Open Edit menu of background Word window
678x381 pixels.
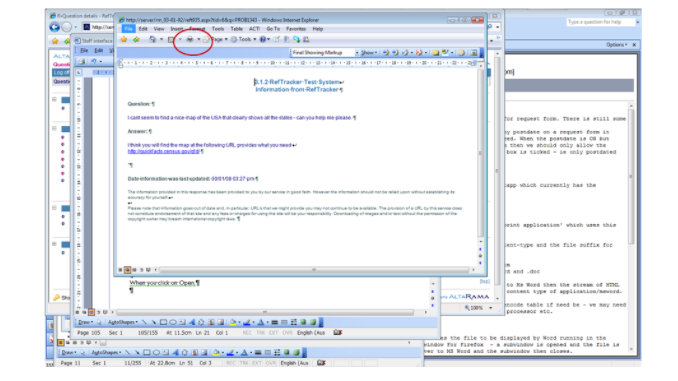click(x=99, y=51)
